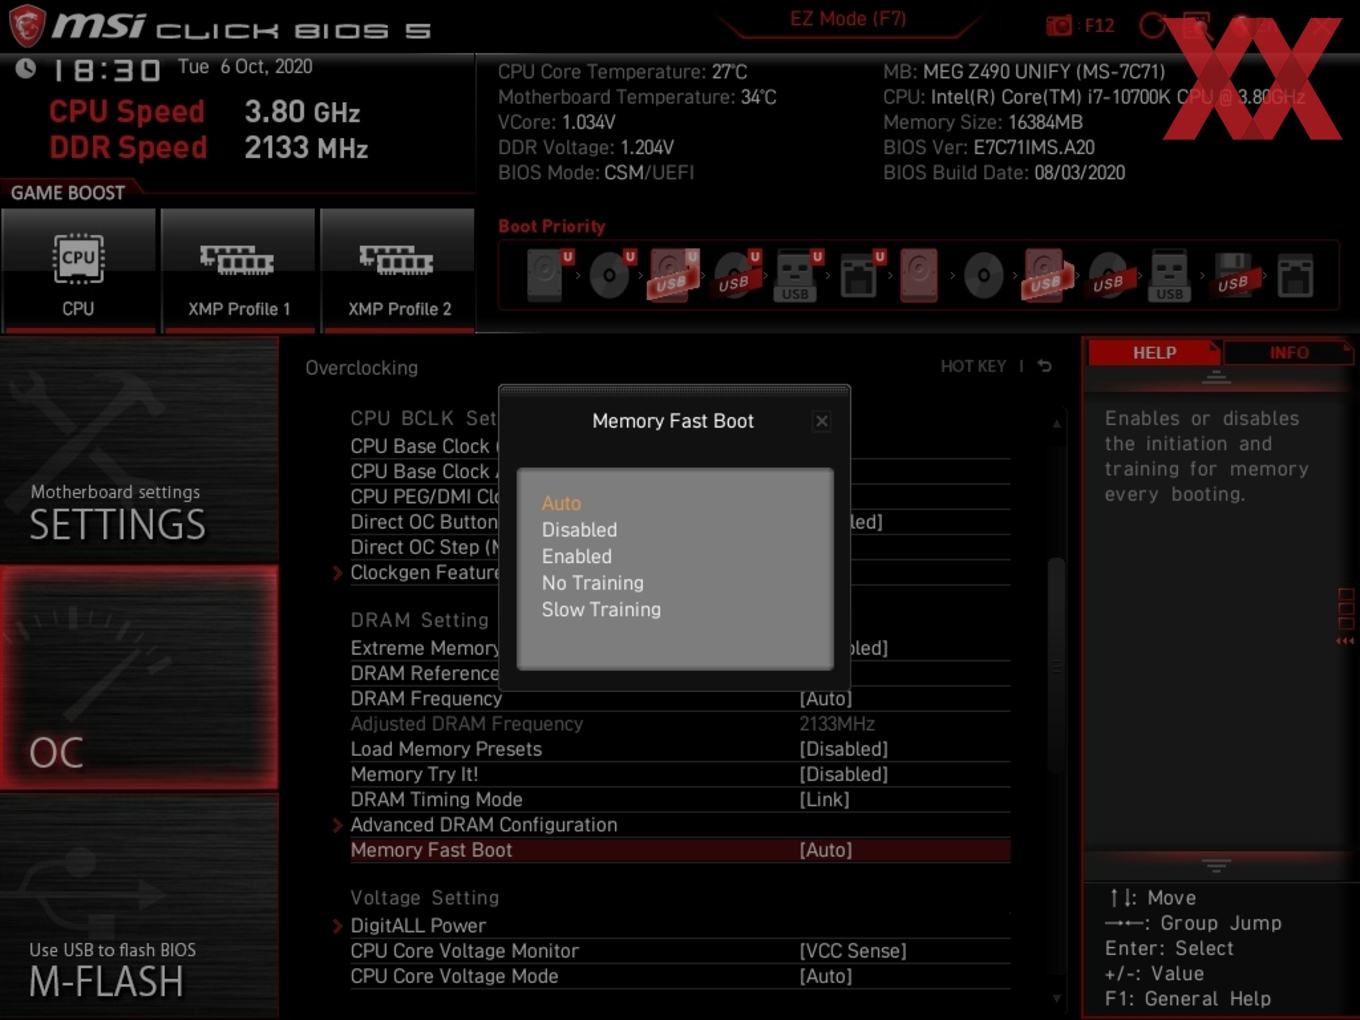The width and height of the screenshot is (1360, 1020).
Task: Select legacy USB key boot icon
Action: (1169, 275)
